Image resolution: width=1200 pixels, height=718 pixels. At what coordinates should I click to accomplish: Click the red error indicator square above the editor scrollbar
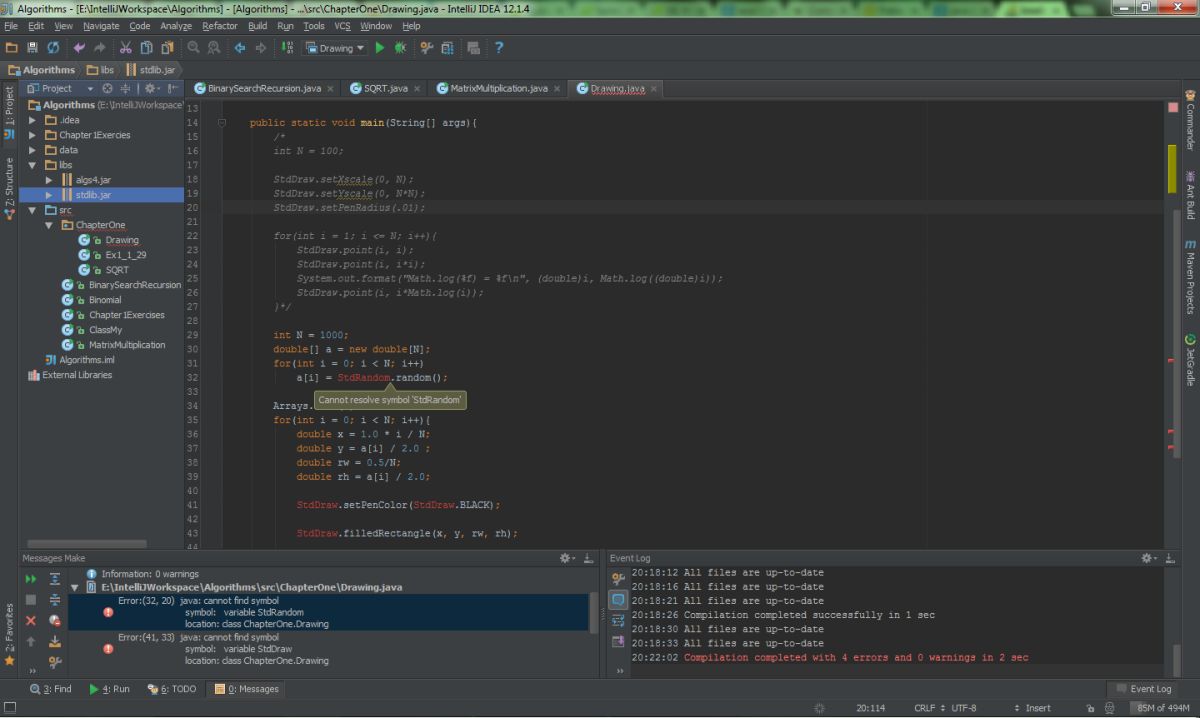pos(1172,106)
